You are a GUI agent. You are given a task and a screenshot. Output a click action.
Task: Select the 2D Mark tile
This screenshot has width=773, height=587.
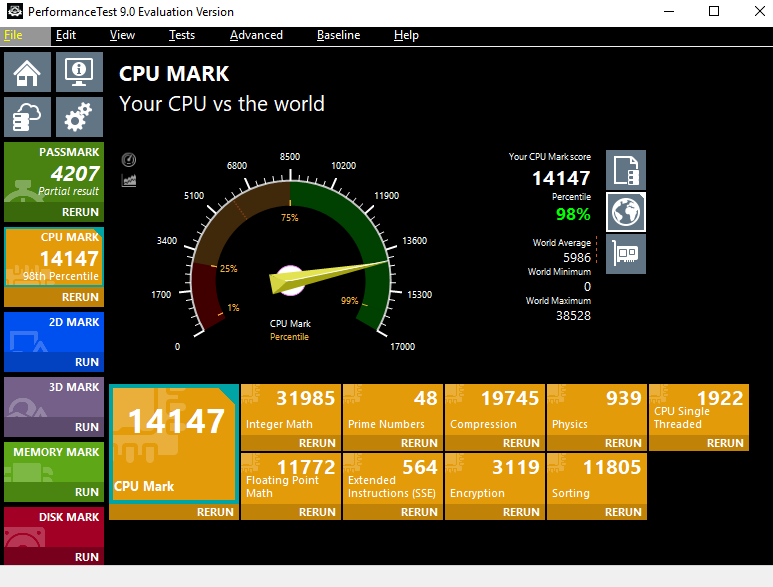pos(54,332)
